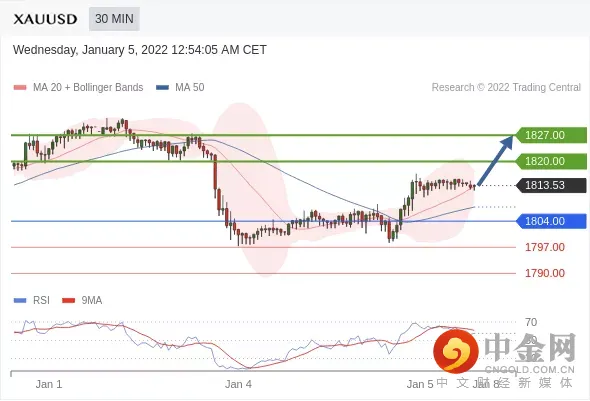590x401 pixels.
Task: Click the blue RSI legend swatch
Action: [20, 300]
